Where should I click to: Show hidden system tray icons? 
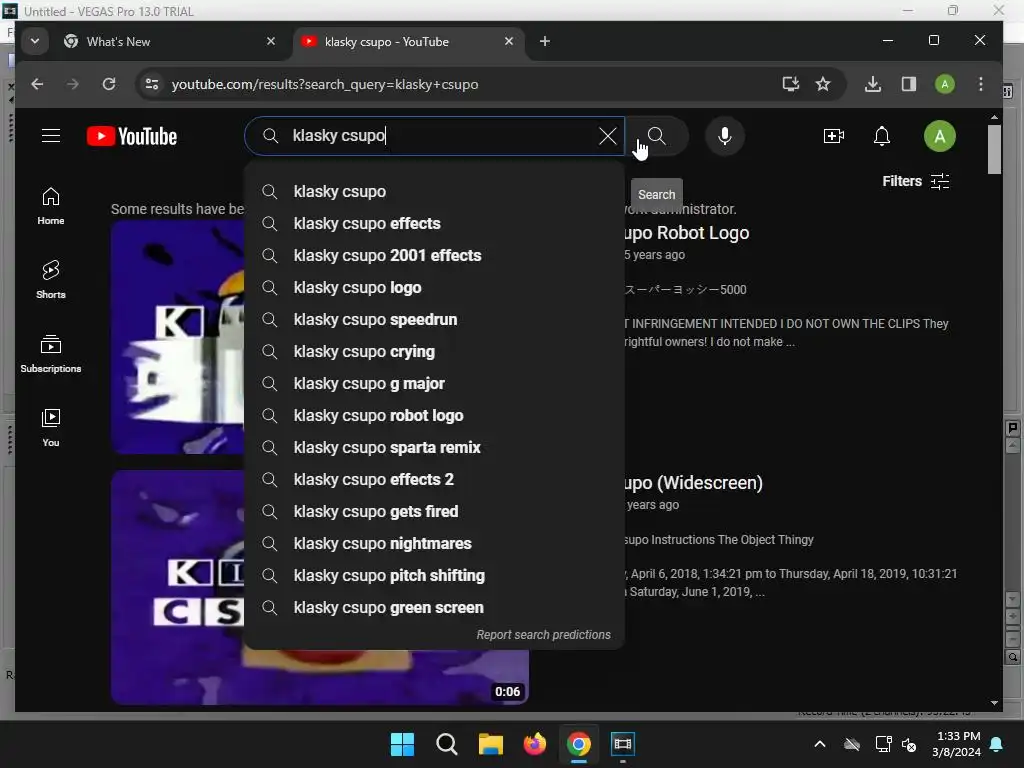coord(820,744)
